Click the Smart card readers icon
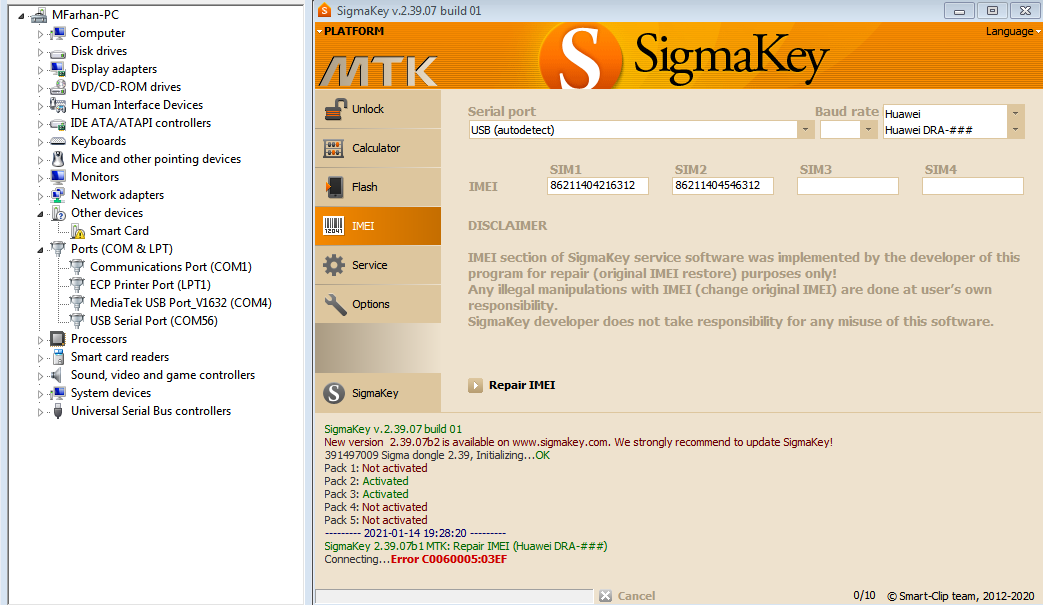The image size is (1043, 605). coord(58,357)
